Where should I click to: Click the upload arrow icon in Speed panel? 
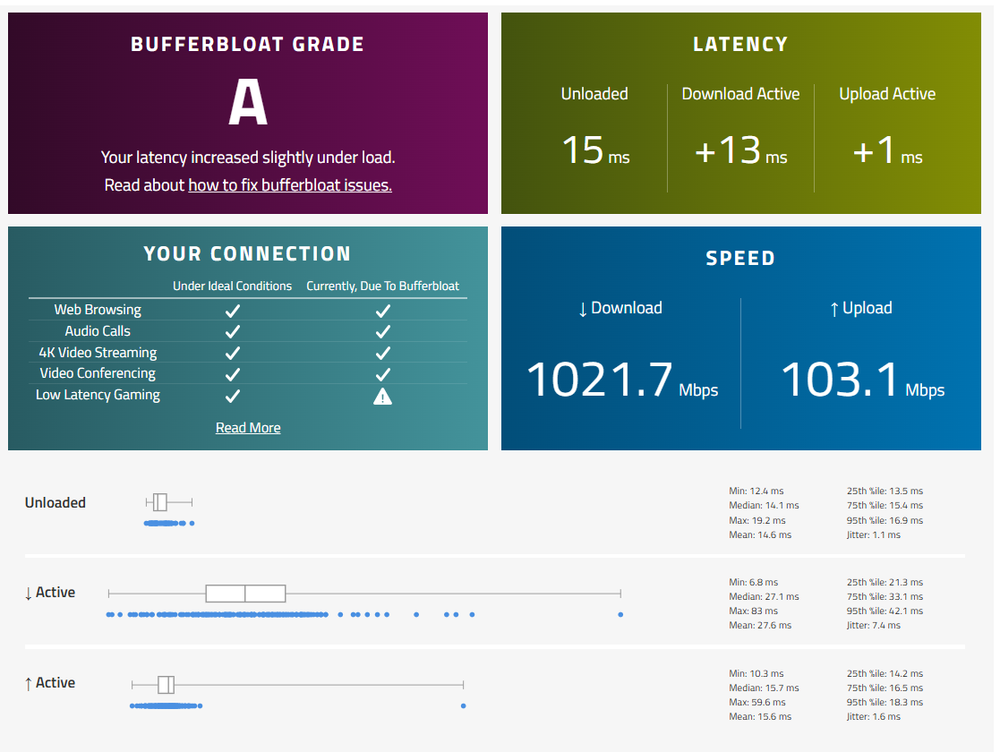click(x=834, y=309)
